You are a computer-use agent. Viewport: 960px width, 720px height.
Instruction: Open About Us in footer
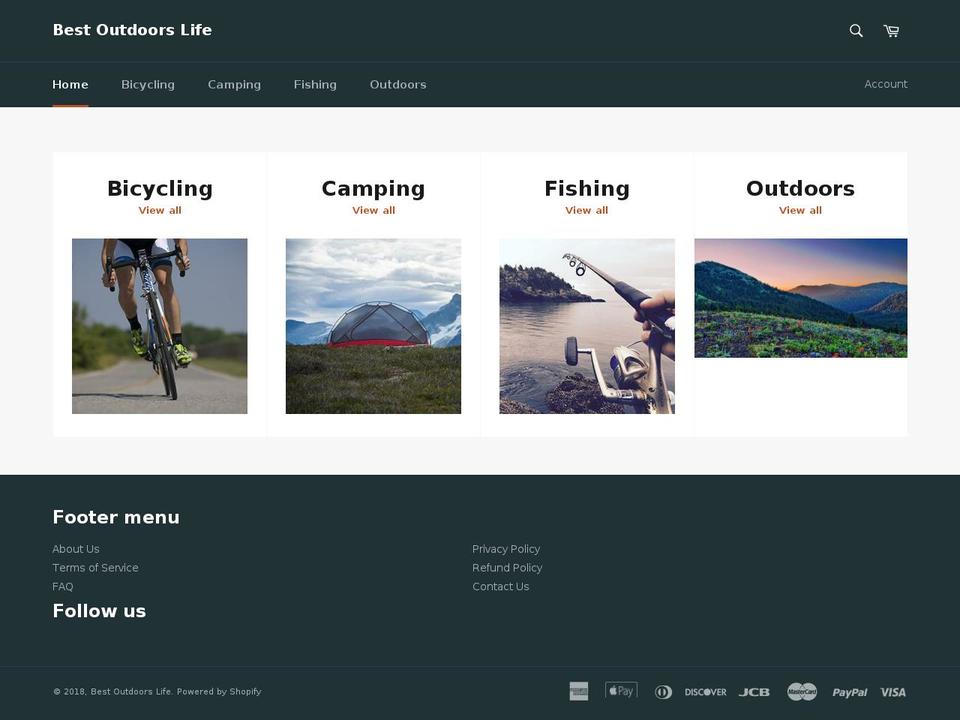tap(76, 549)
